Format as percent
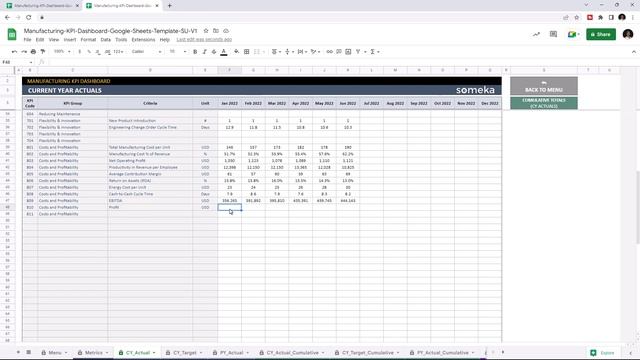640x360 pixels. [x=89, y=52]
